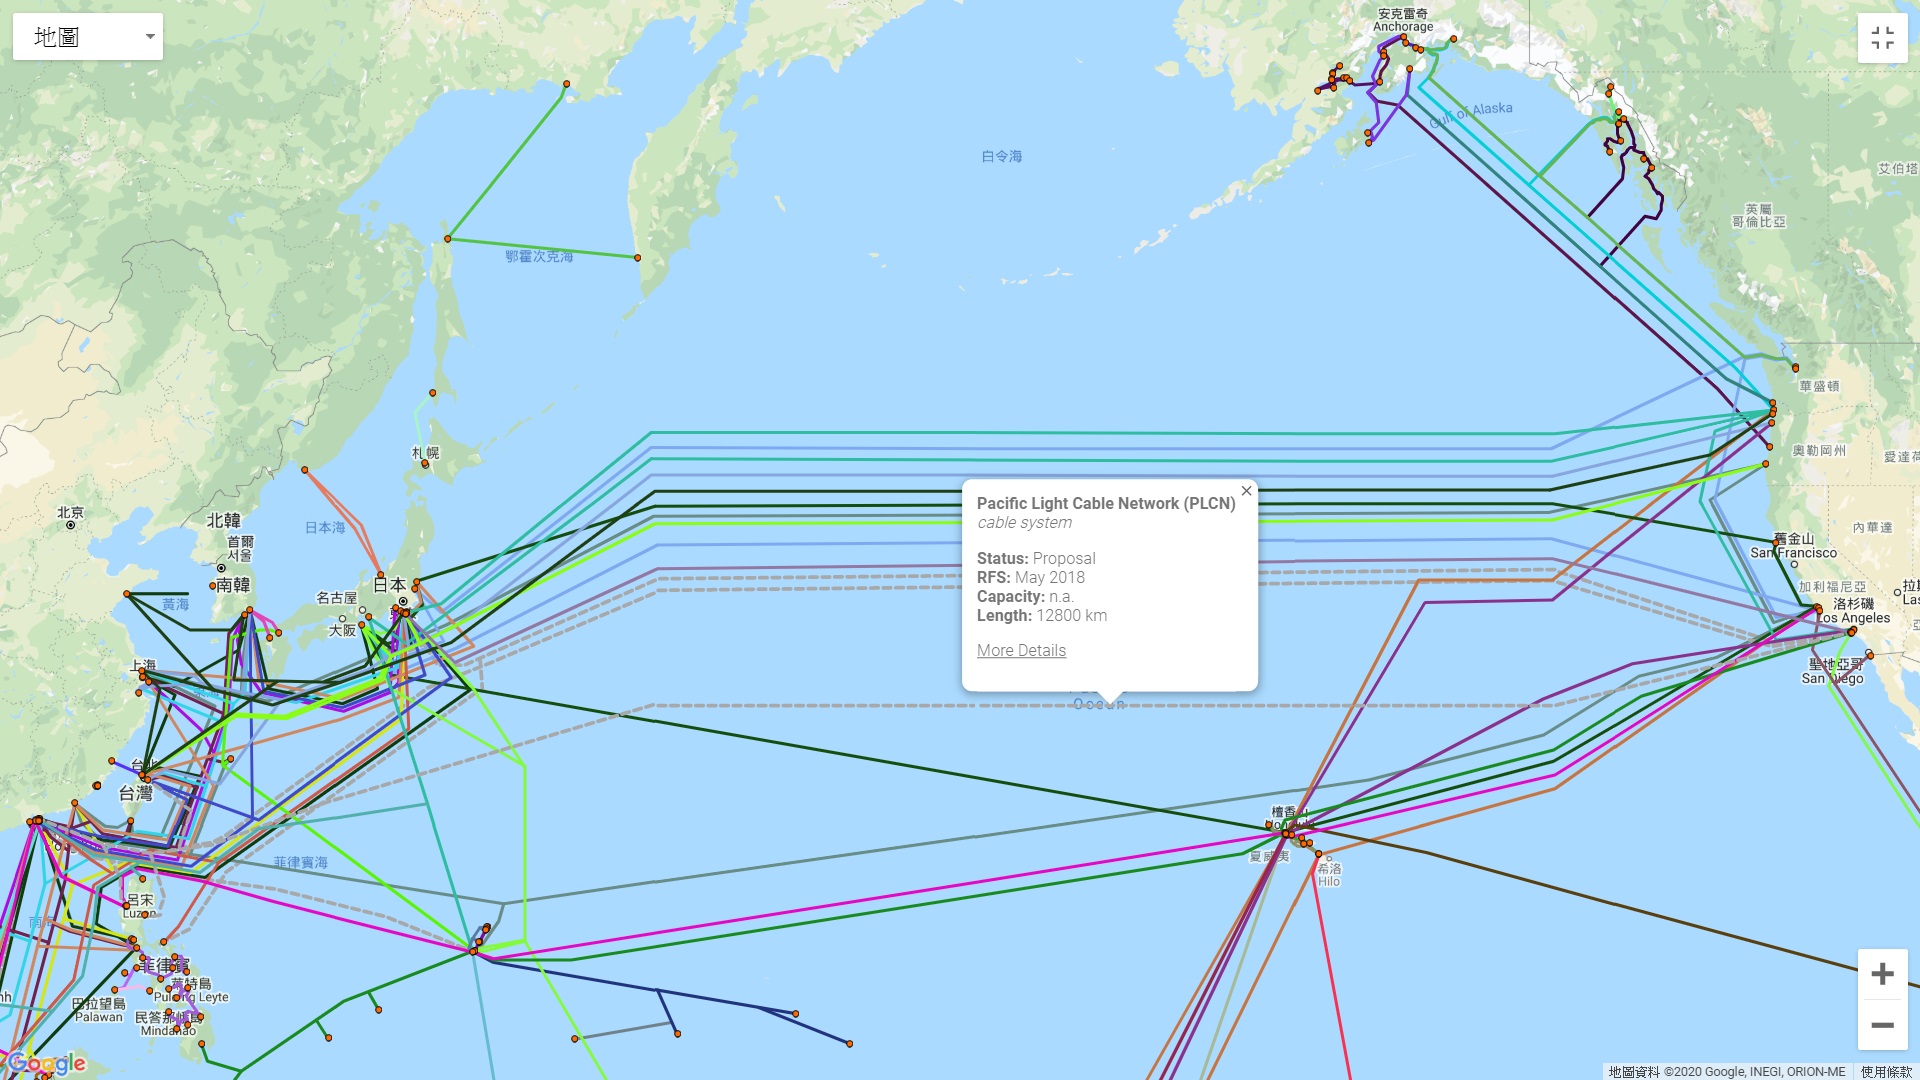
Task: Click the 台灣 label
Action: click(x=136, y=793)
